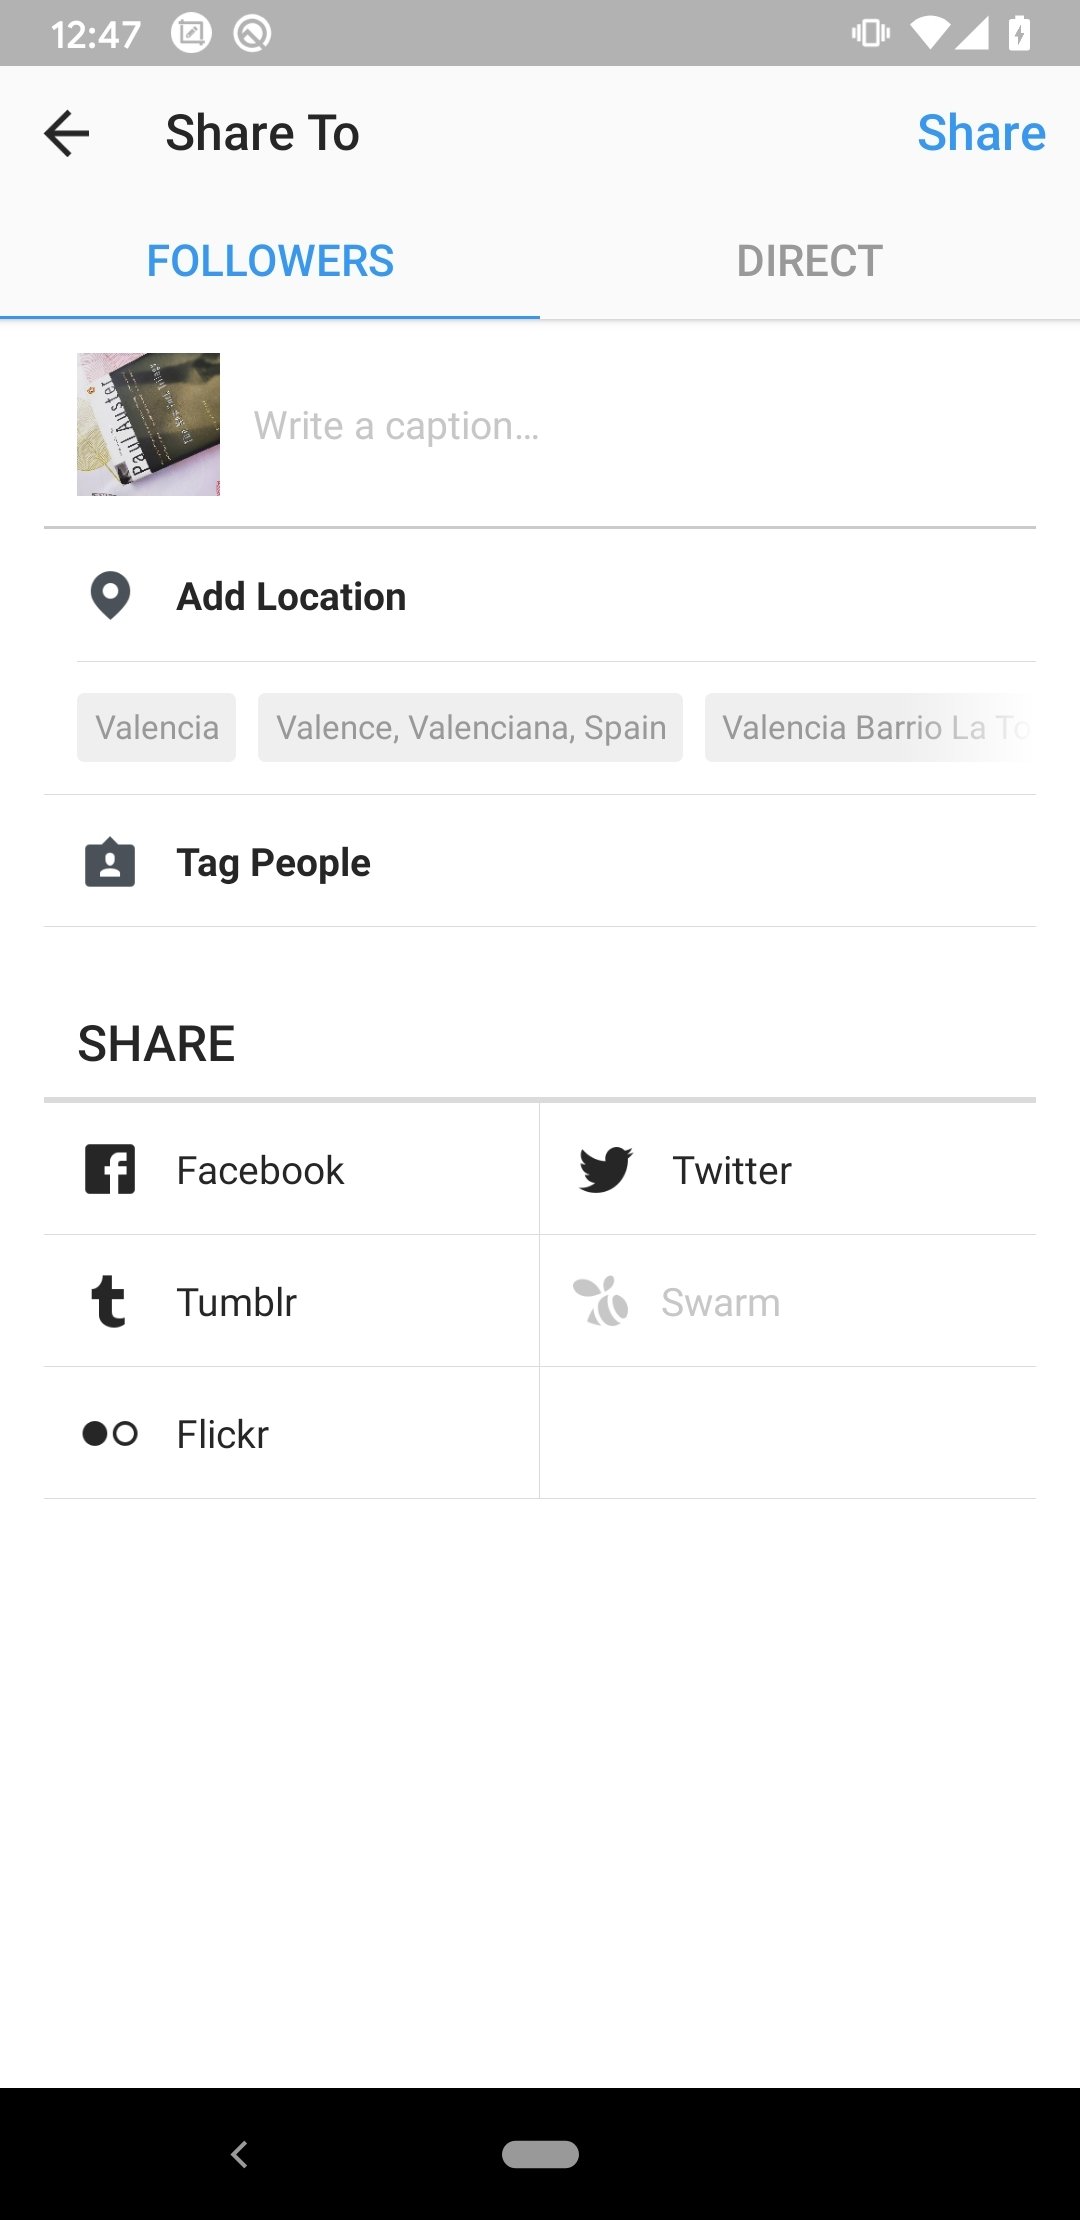
Task: Tap the Tag People badge icon
Action: pos(110,862)
